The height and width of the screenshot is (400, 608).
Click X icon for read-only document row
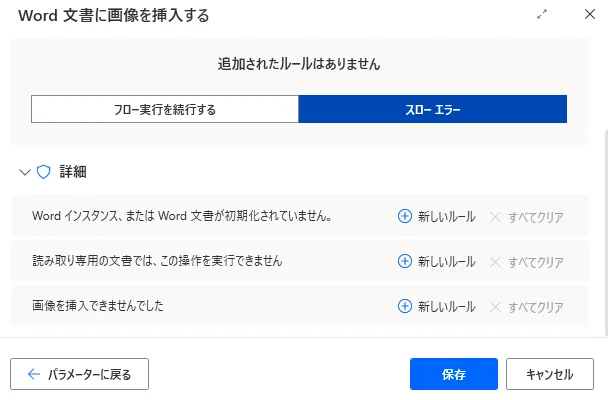(495, 261)
